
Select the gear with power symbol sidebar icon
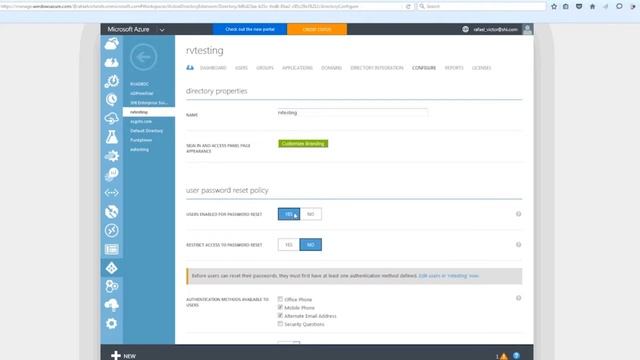click(x=111, y=81)
